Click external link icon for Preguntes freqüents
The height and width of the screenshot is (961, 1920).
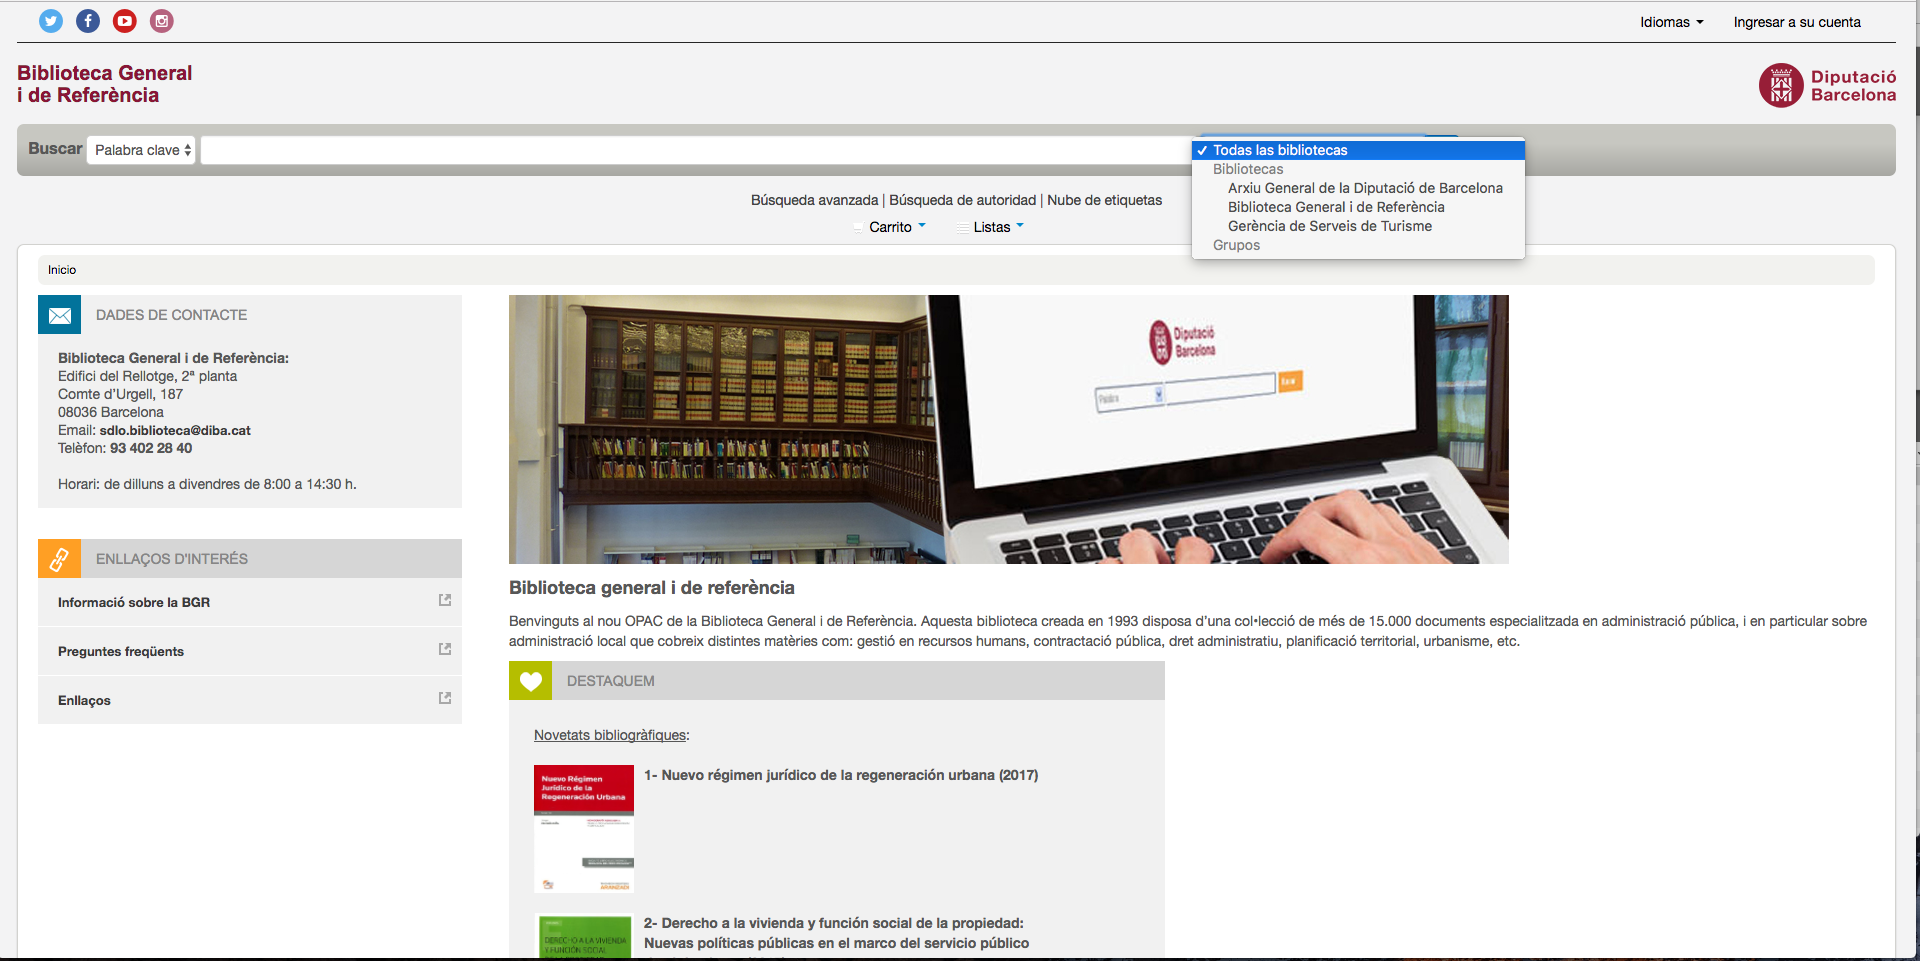pos(445,649)
